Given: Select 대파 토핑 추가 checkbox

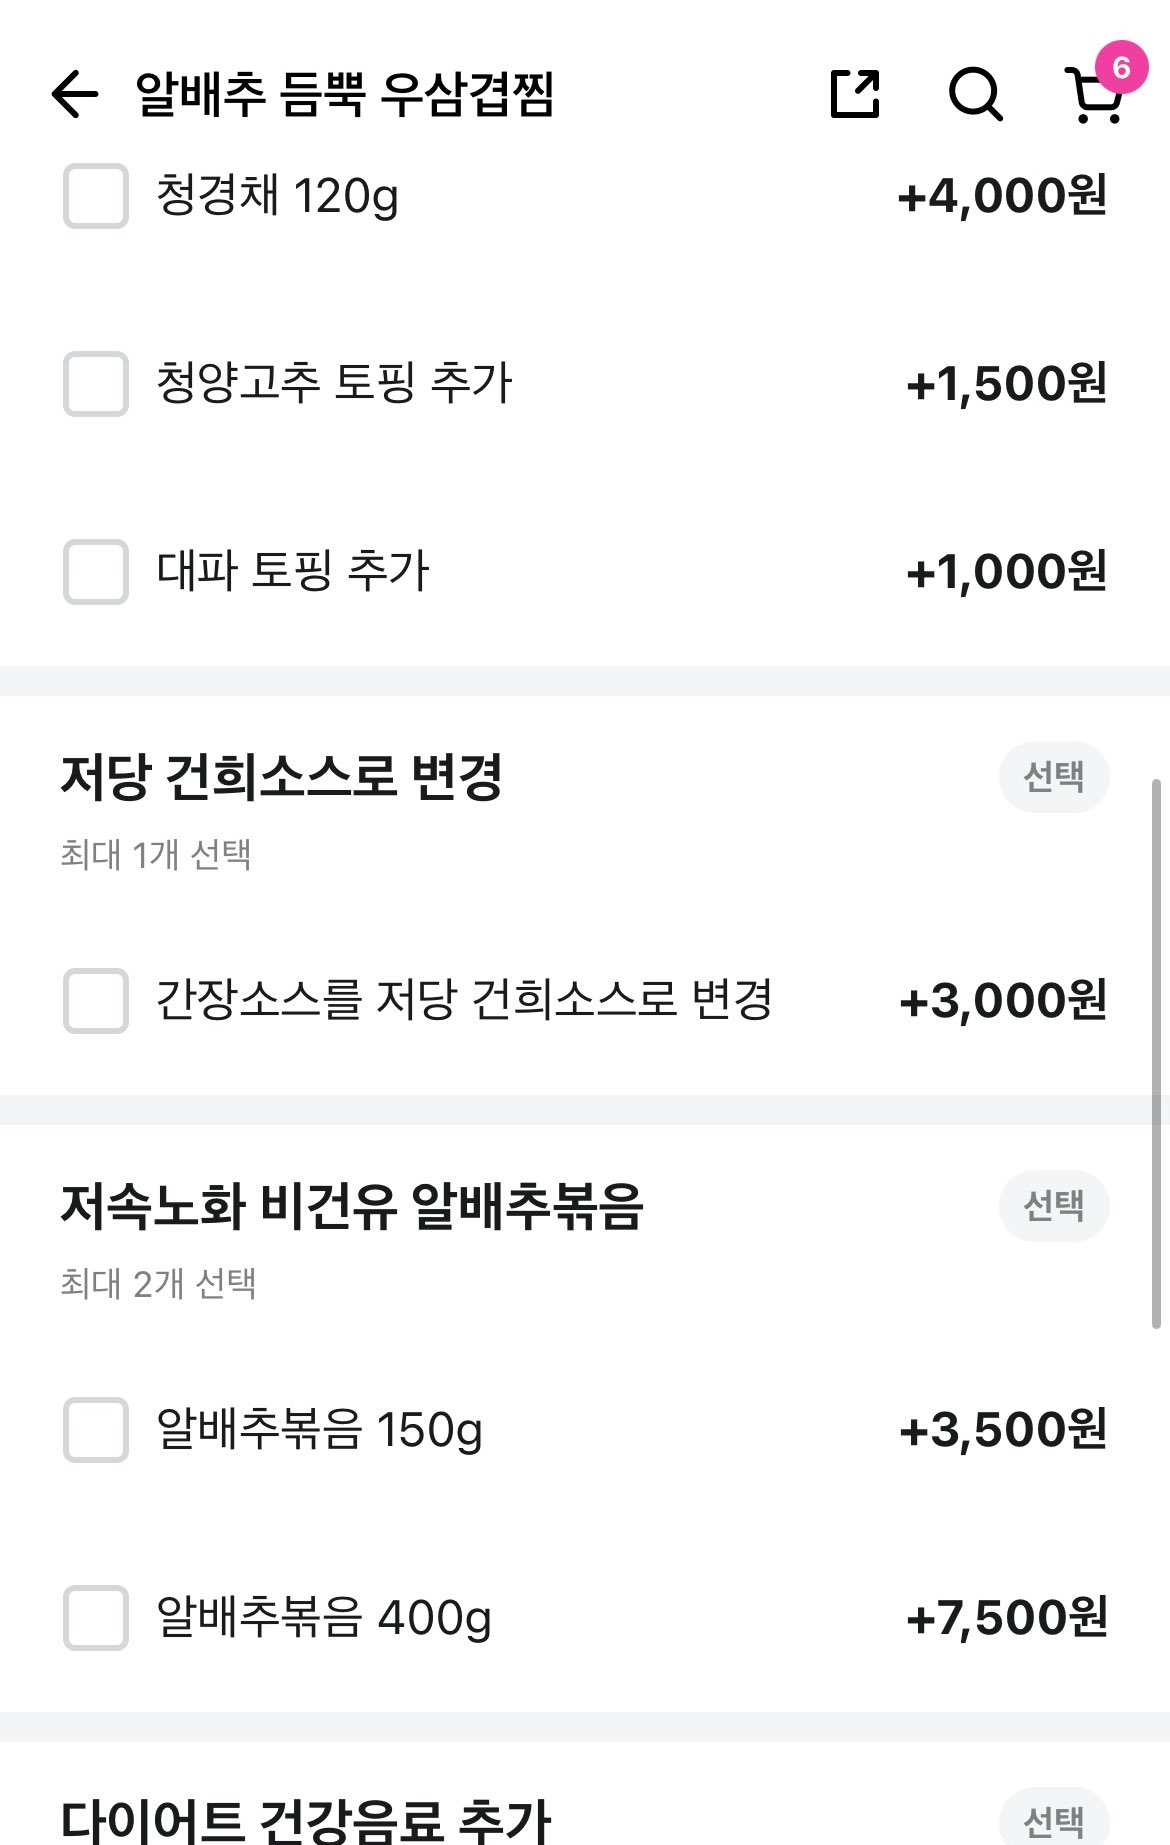Looking at the screenshot, I should pos(96,572).
